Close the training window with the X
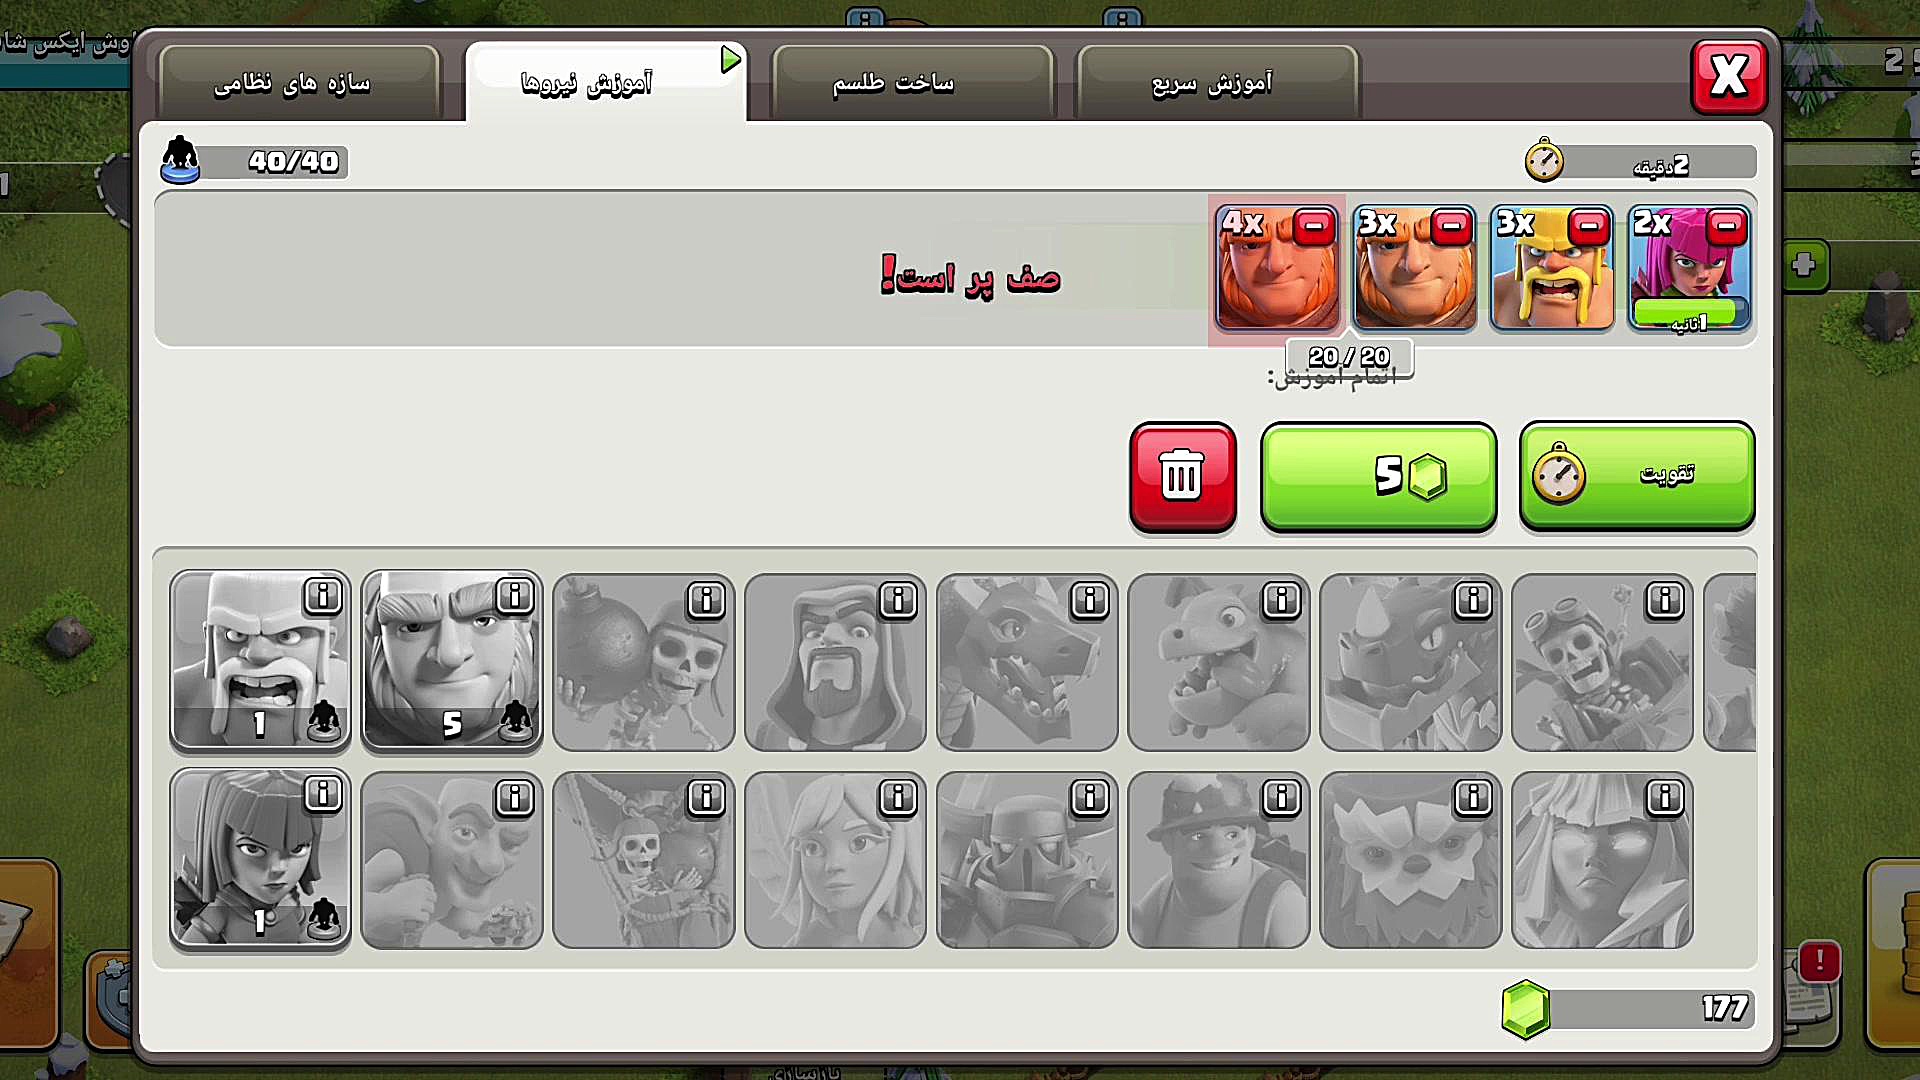The width and height of the screenshot is (1920, 1080). pos(1729,76)
